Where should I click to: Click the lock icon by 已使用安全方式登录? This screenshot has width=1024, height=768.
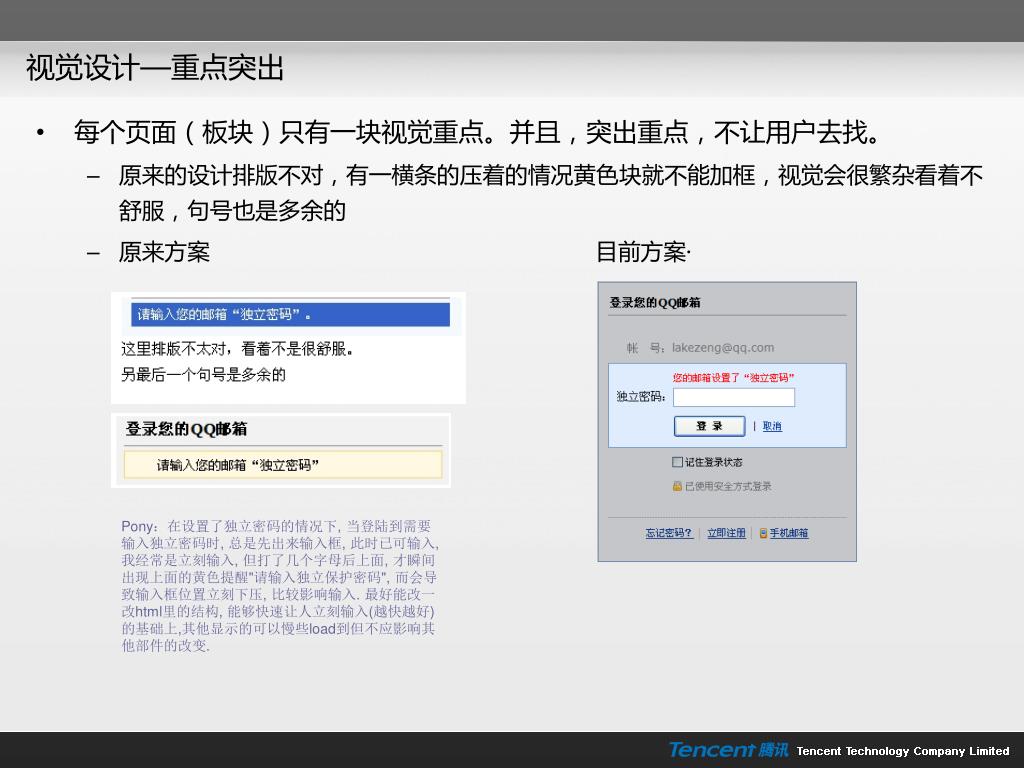pyautogui.click(x=677, y=486)
